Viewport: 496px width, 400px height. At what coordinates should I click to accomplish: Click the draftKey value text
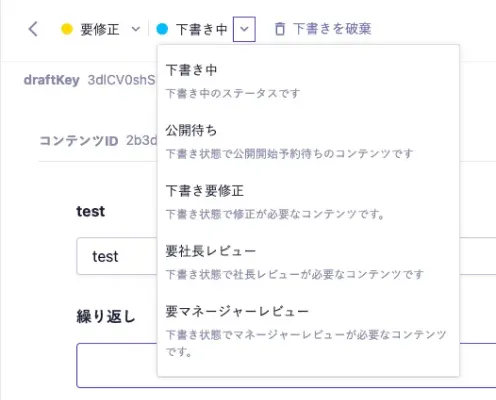click(x=121, y=80)
